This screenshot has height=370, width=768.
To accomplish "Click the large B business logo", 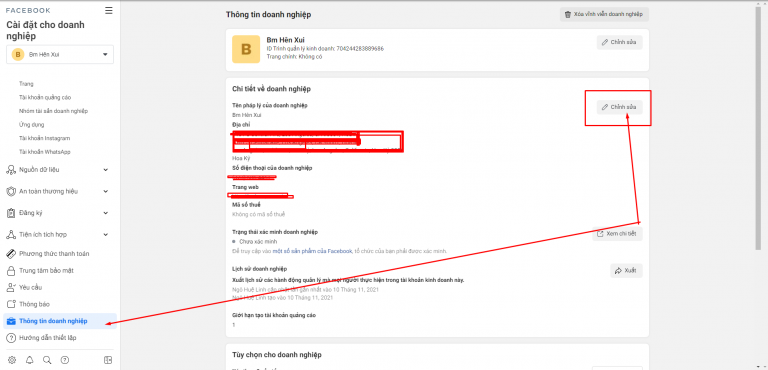I will point(246,49).
